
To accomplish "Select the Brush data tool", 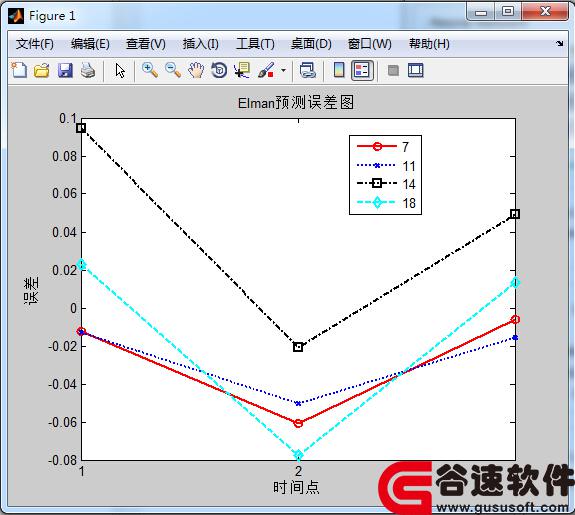I will click(x=266, y=70).
